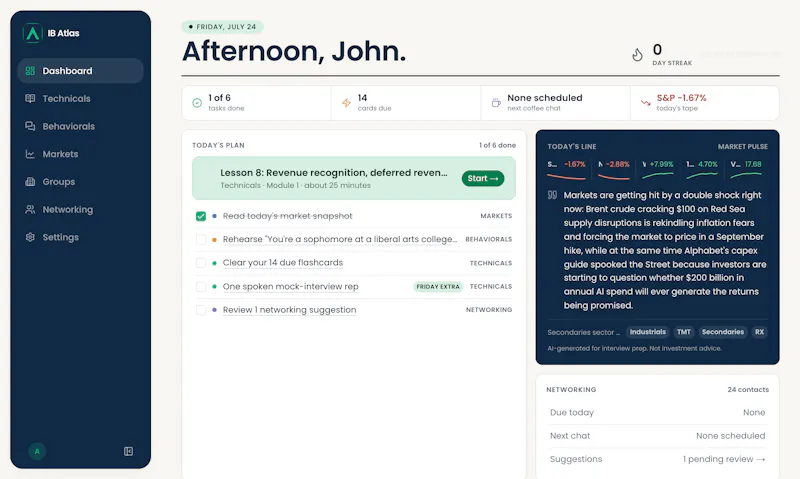Open One spoken mock-interview rep task

click(291, 286)
